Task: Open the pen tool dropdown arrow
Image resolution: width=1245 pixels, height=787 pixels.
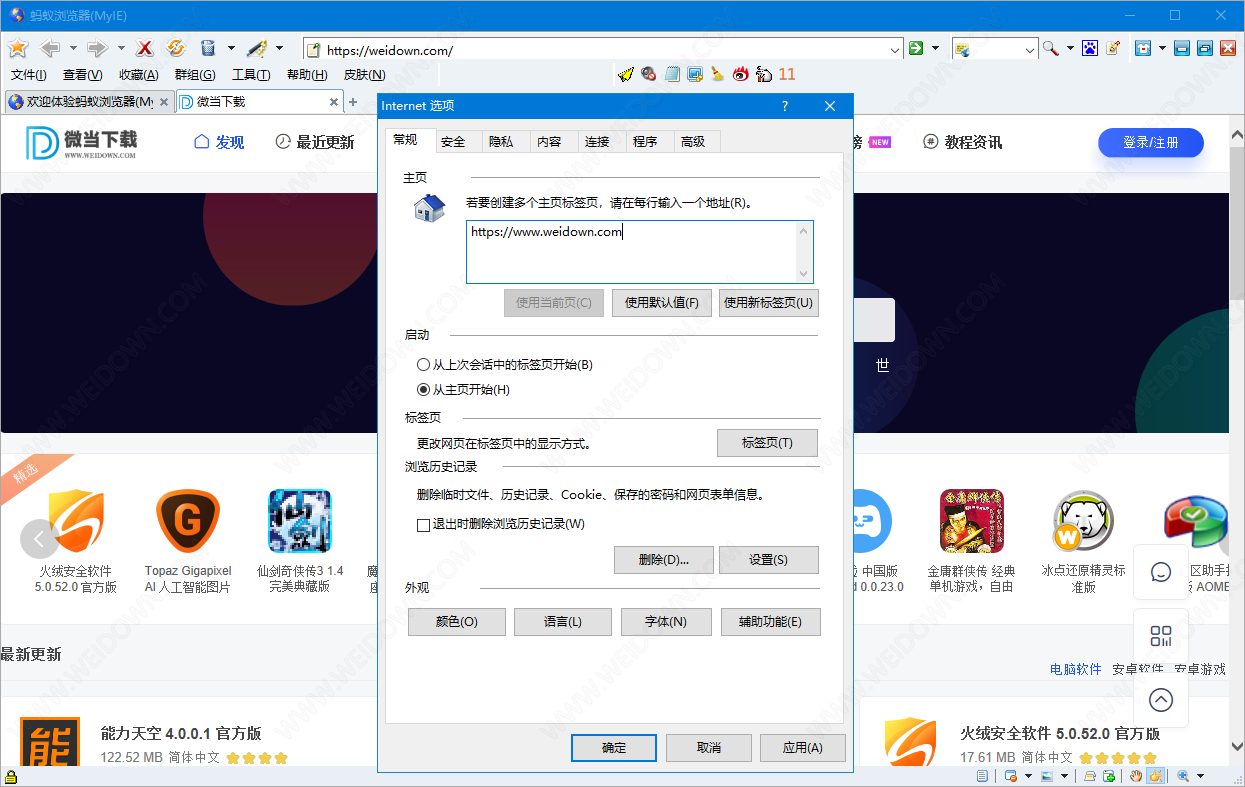Action: (279, 48)
